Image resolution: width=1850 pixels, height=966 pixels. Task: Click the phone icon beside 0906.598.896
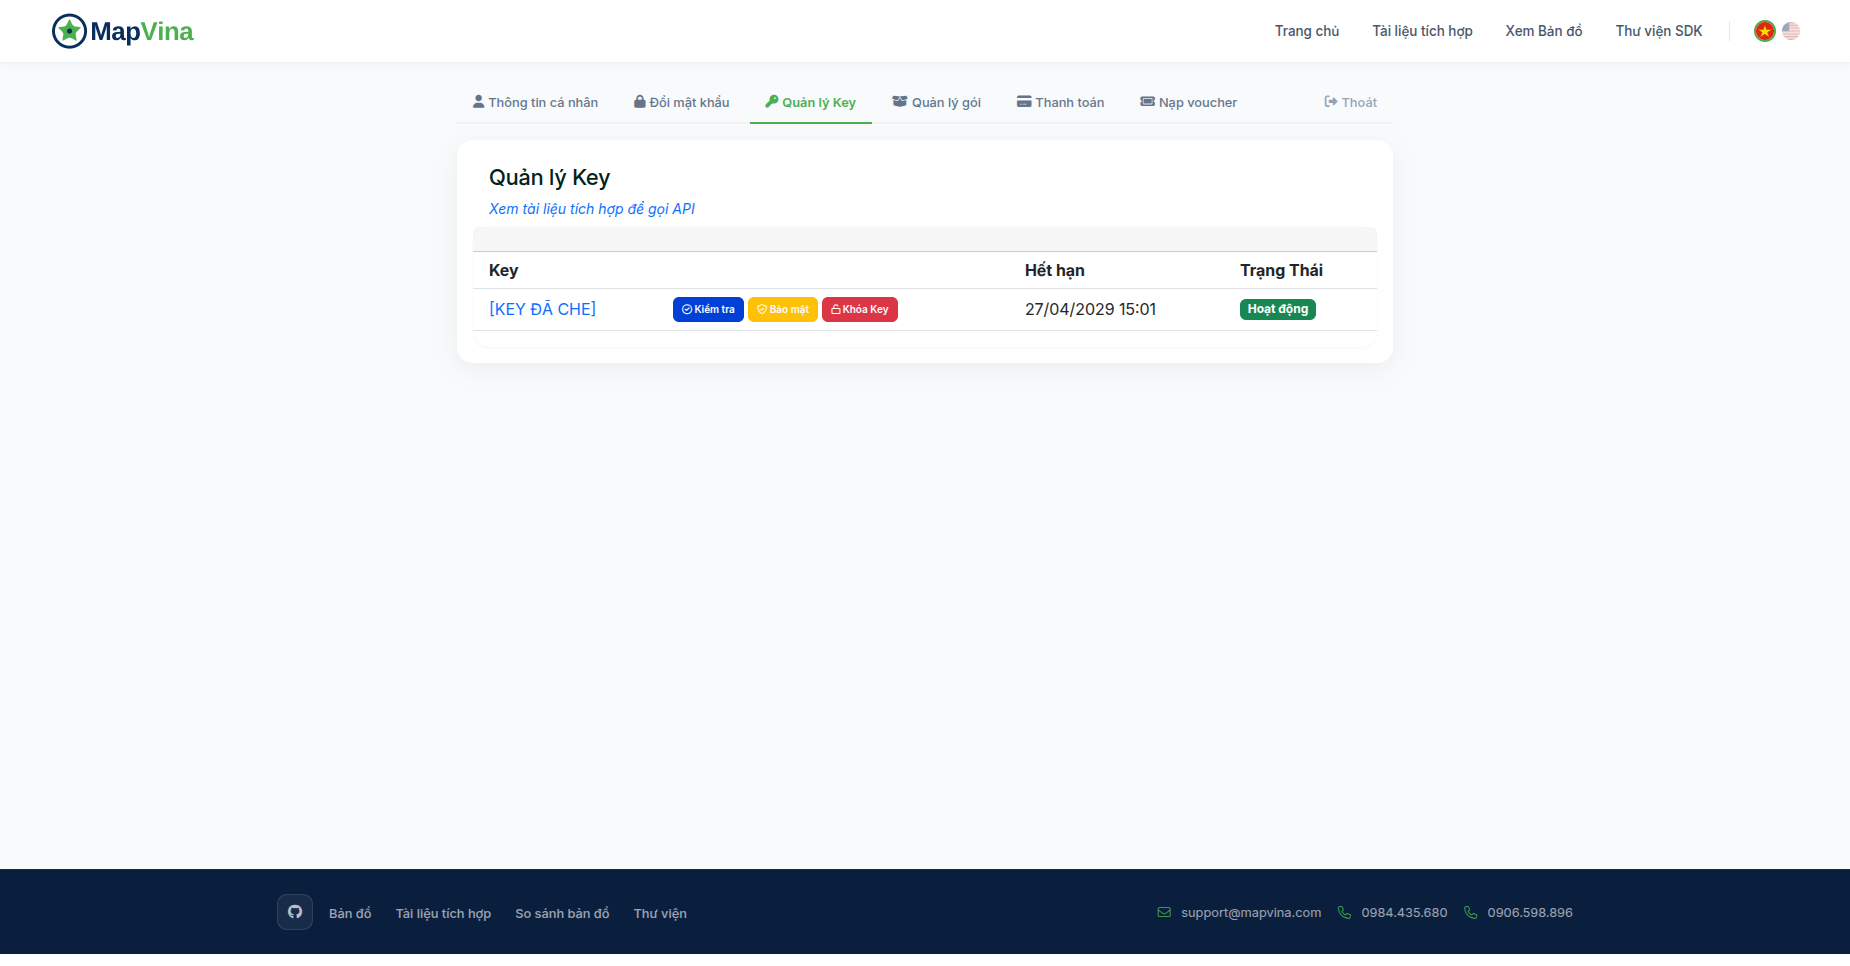(1470, 912)
